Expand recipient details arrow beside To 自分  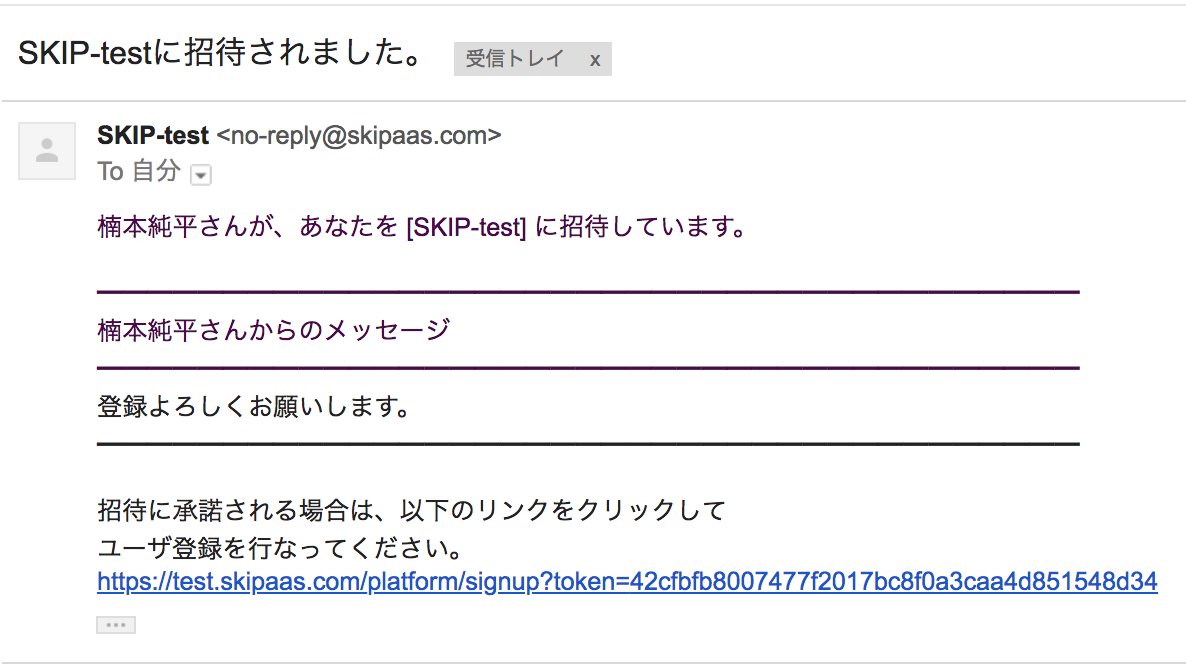200,175
